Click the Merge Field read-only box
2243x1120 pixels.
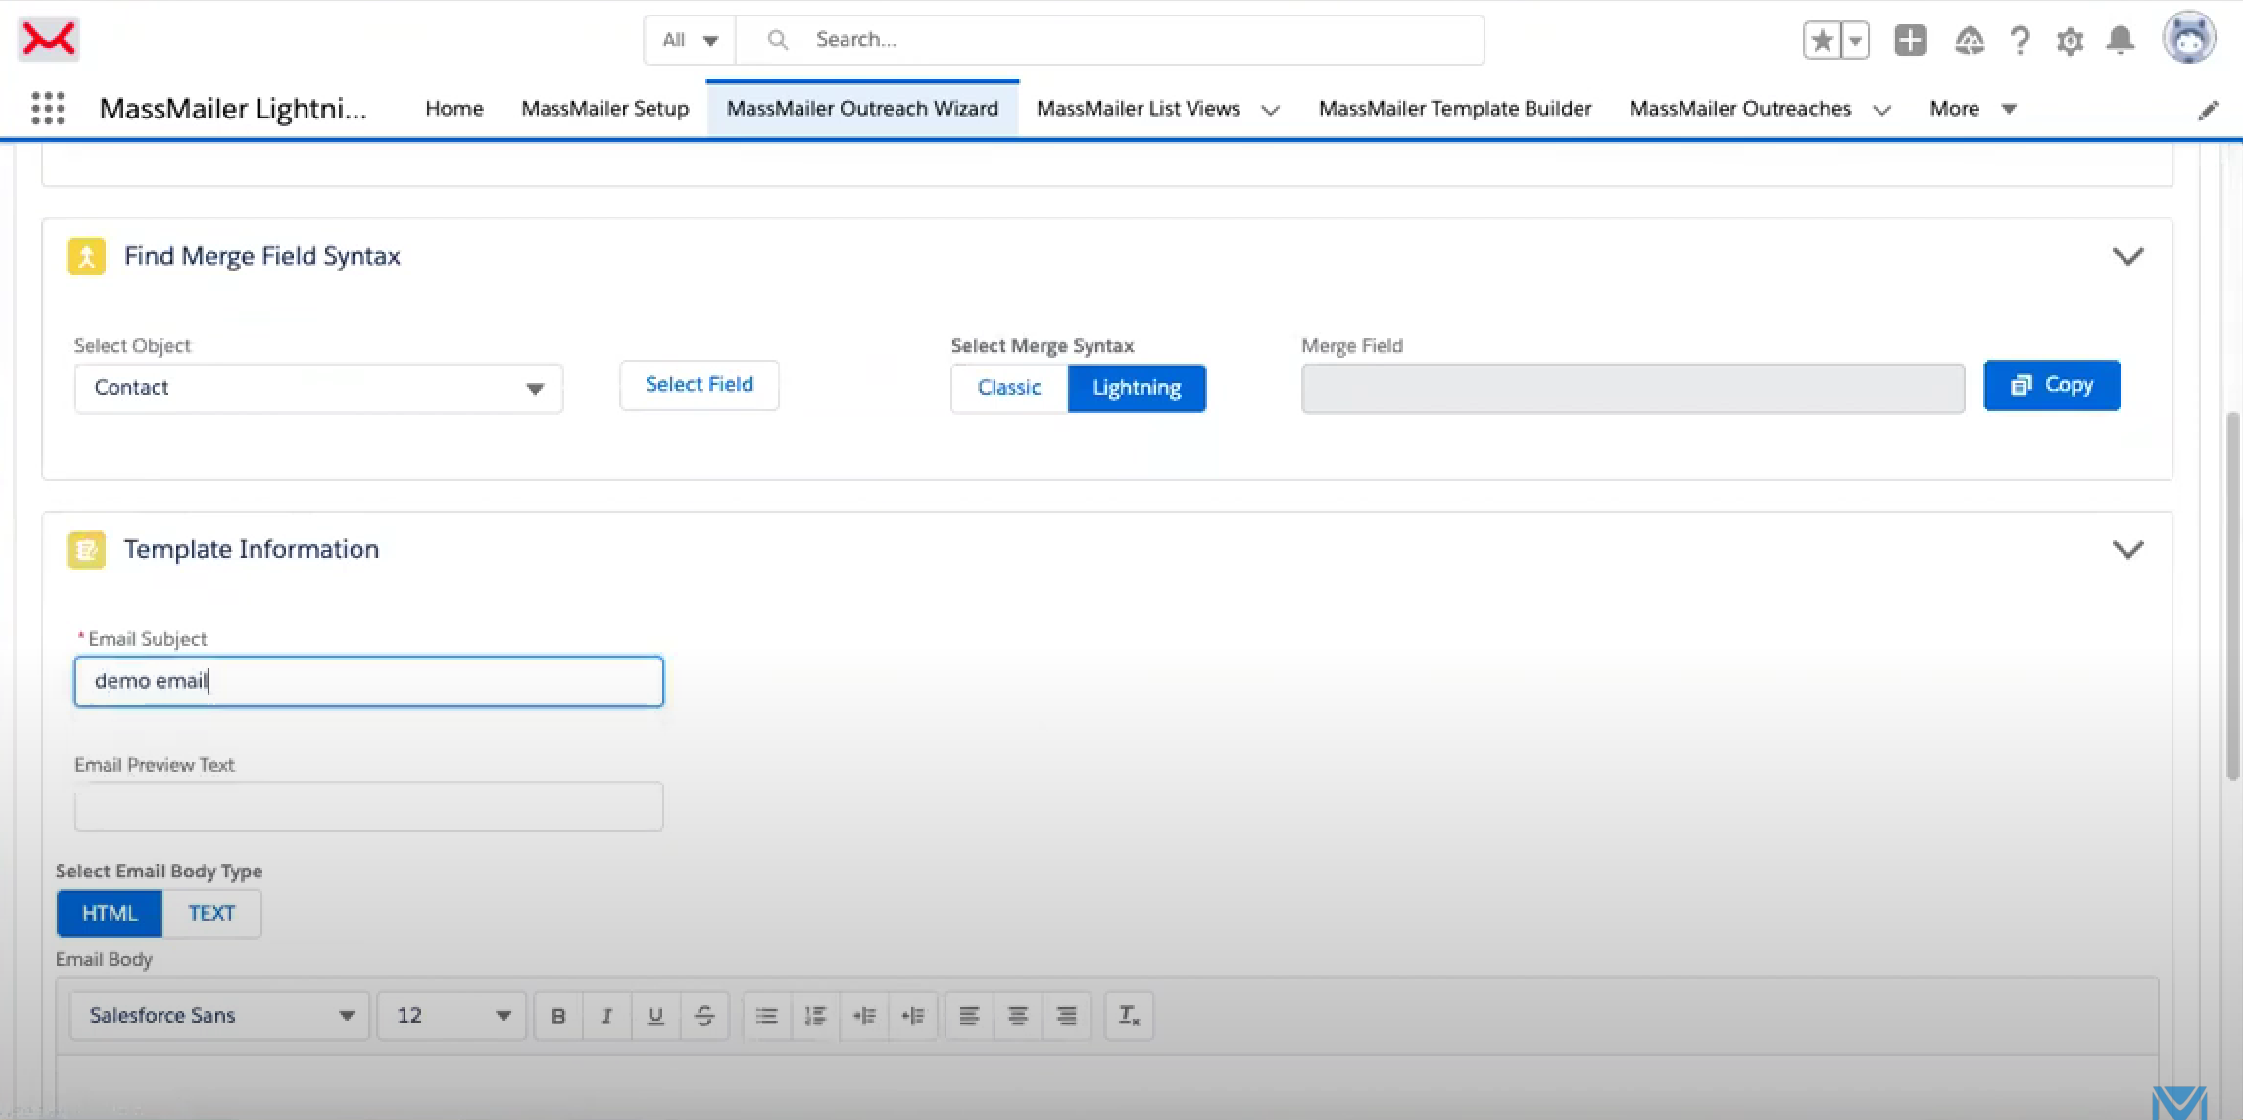point(1633,389)
